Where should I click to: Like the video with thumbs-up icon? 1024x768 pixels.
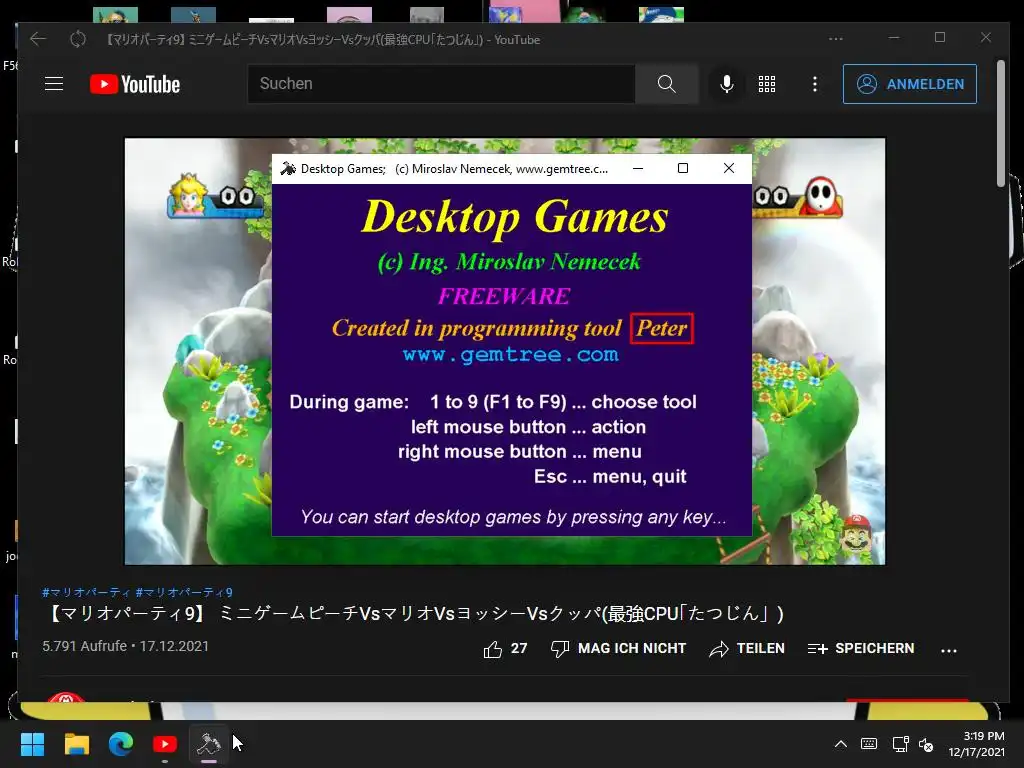coord(493,649)
